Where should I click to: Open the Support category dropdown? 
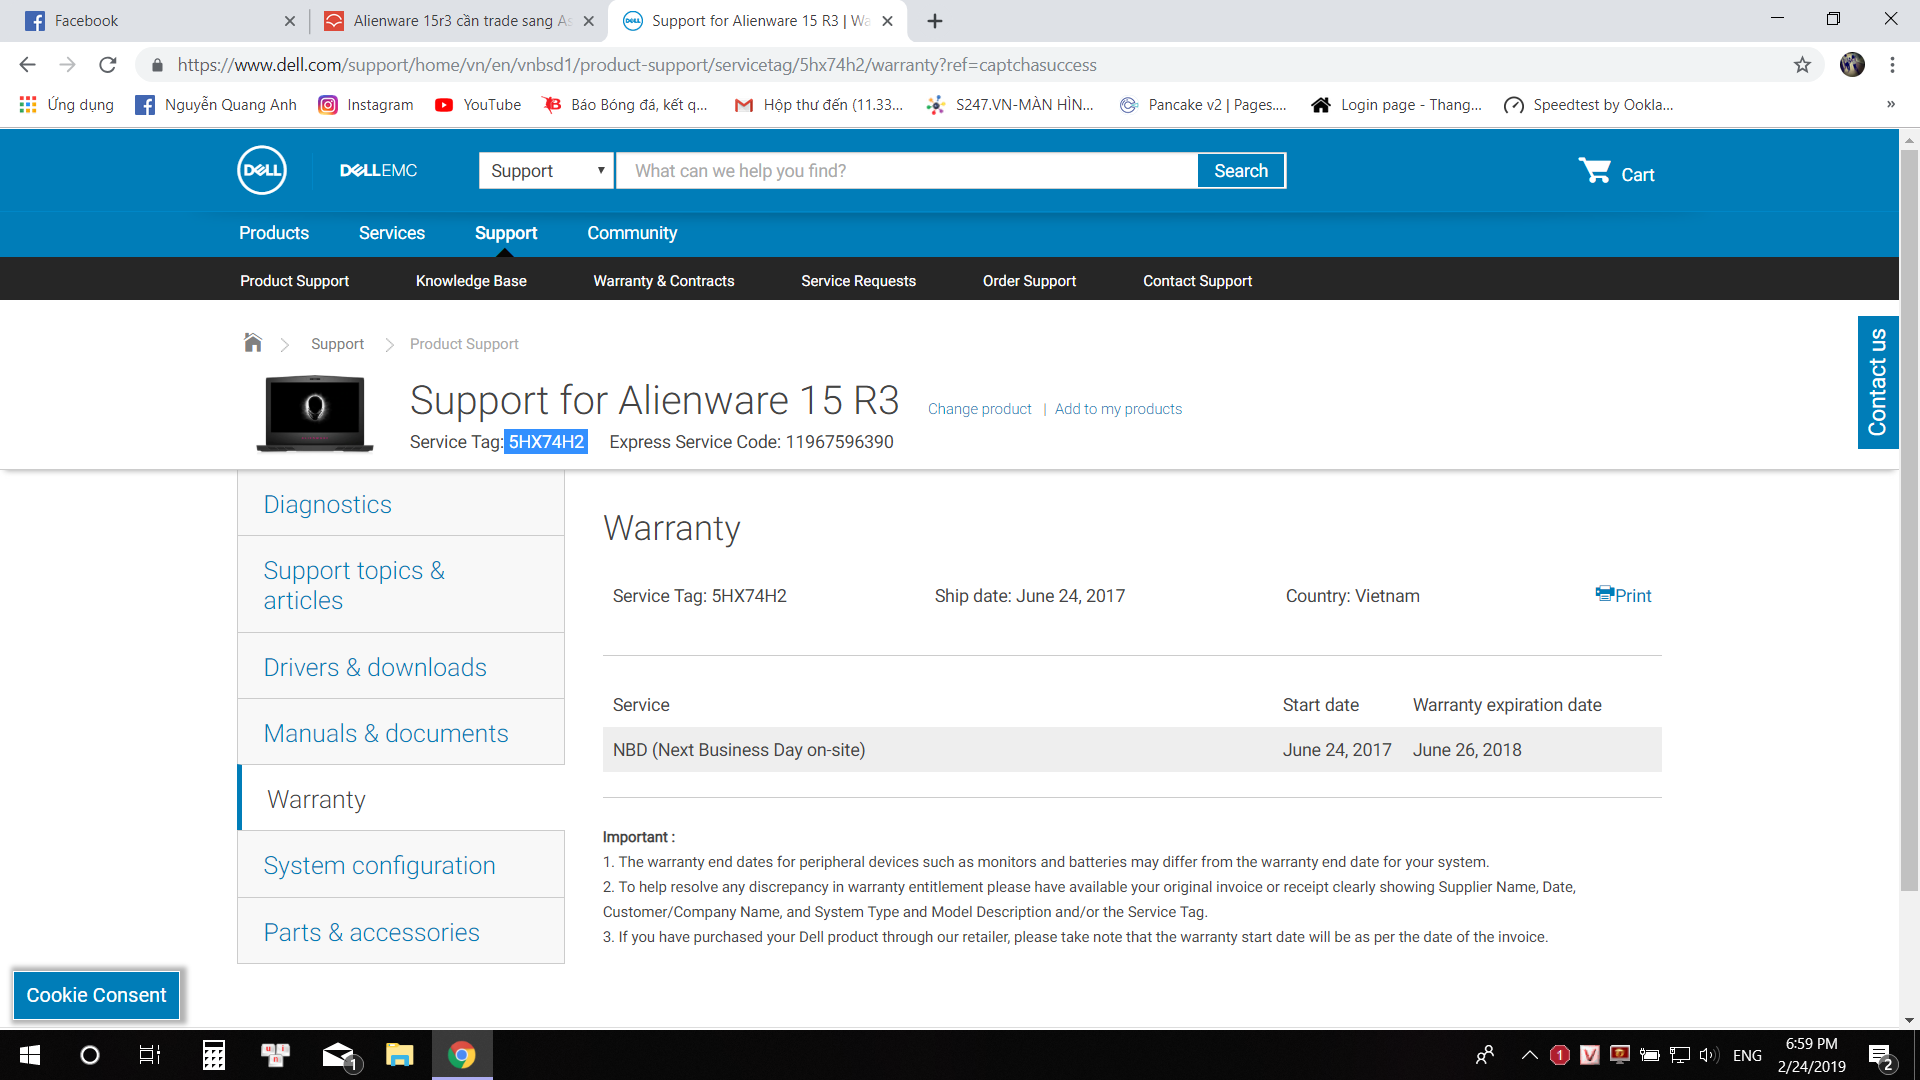coord(547,171)
